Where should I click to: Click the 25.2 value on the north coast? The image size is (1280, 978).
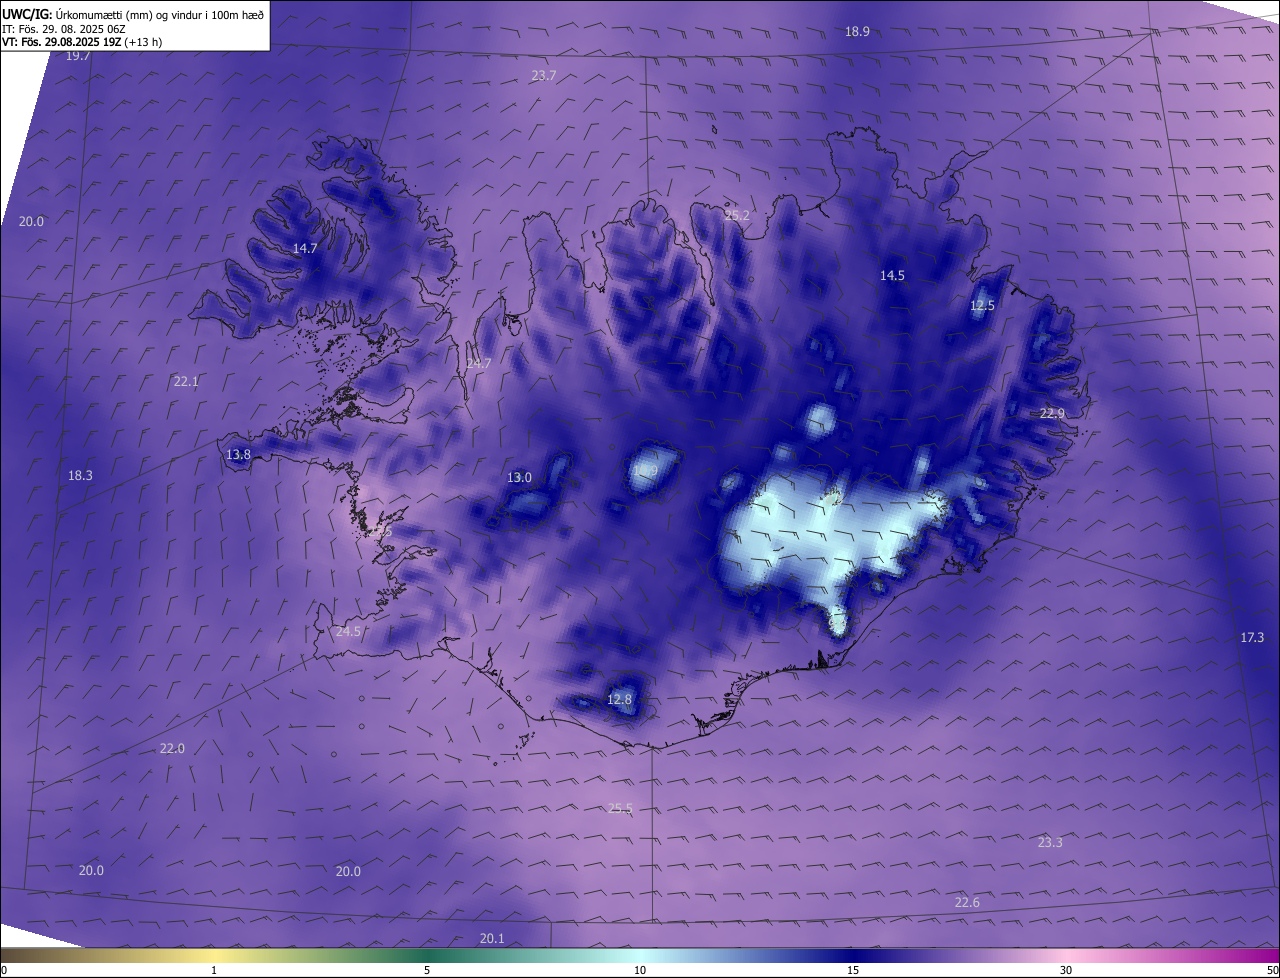point(737,215)
